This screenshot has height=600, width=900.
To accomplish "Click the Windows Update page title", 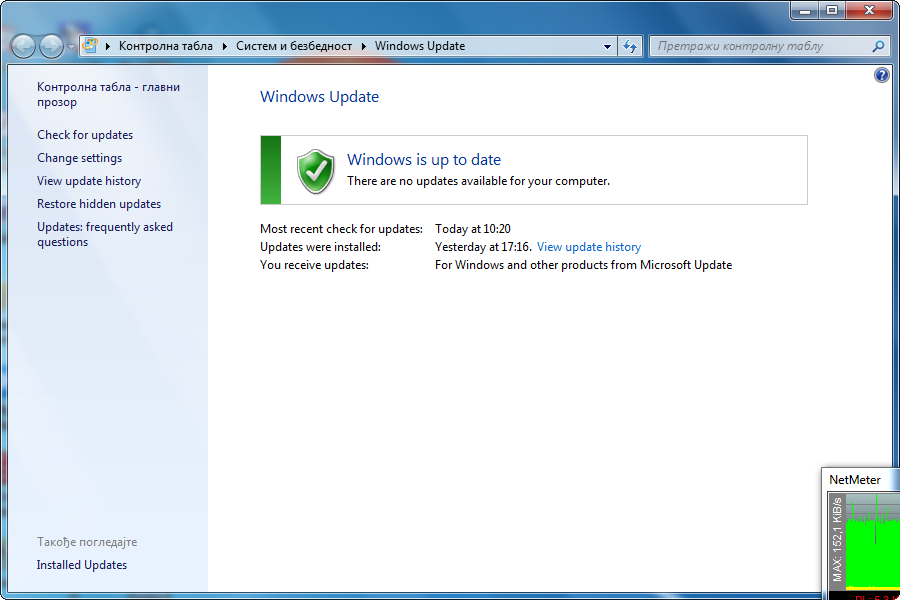I will click(319, 96).
